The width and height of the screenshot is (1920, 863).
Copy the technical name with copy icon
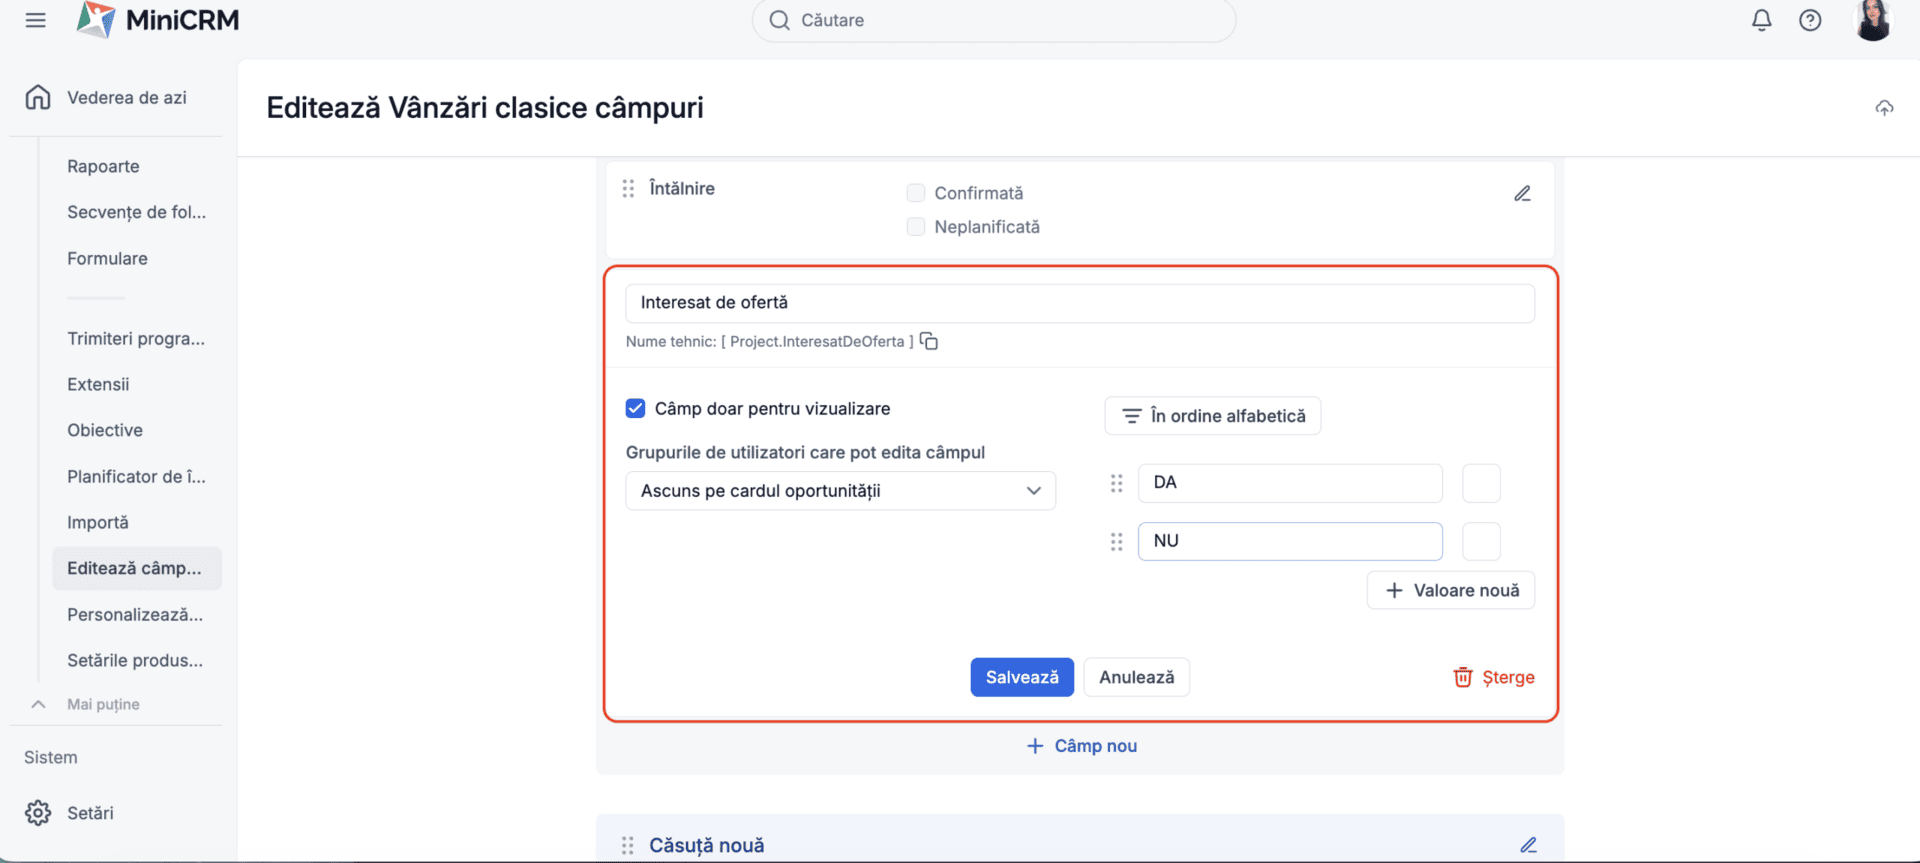point(929,342)
